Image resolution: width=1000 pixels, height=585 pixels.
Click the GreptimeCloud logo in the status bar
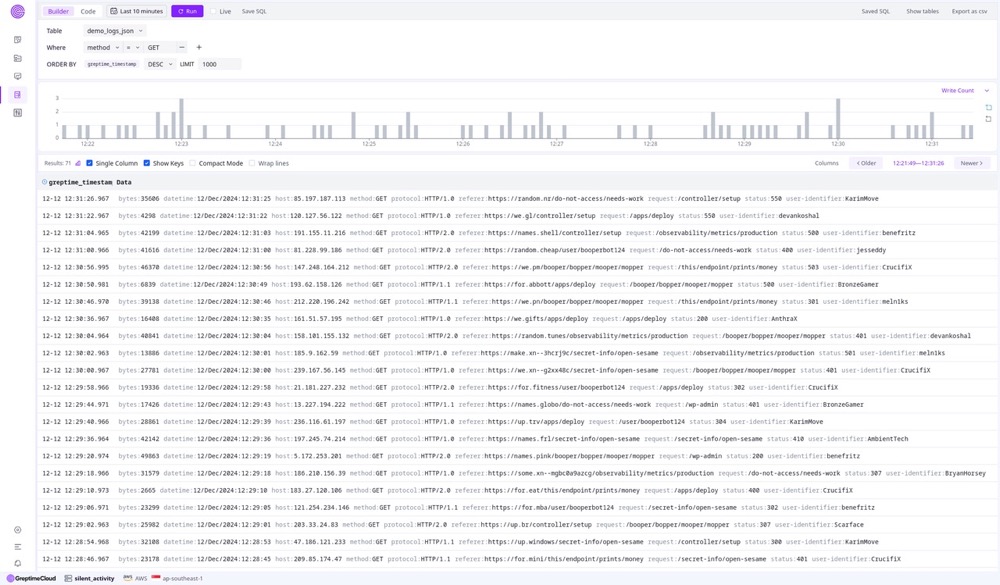tap(33, 578)
